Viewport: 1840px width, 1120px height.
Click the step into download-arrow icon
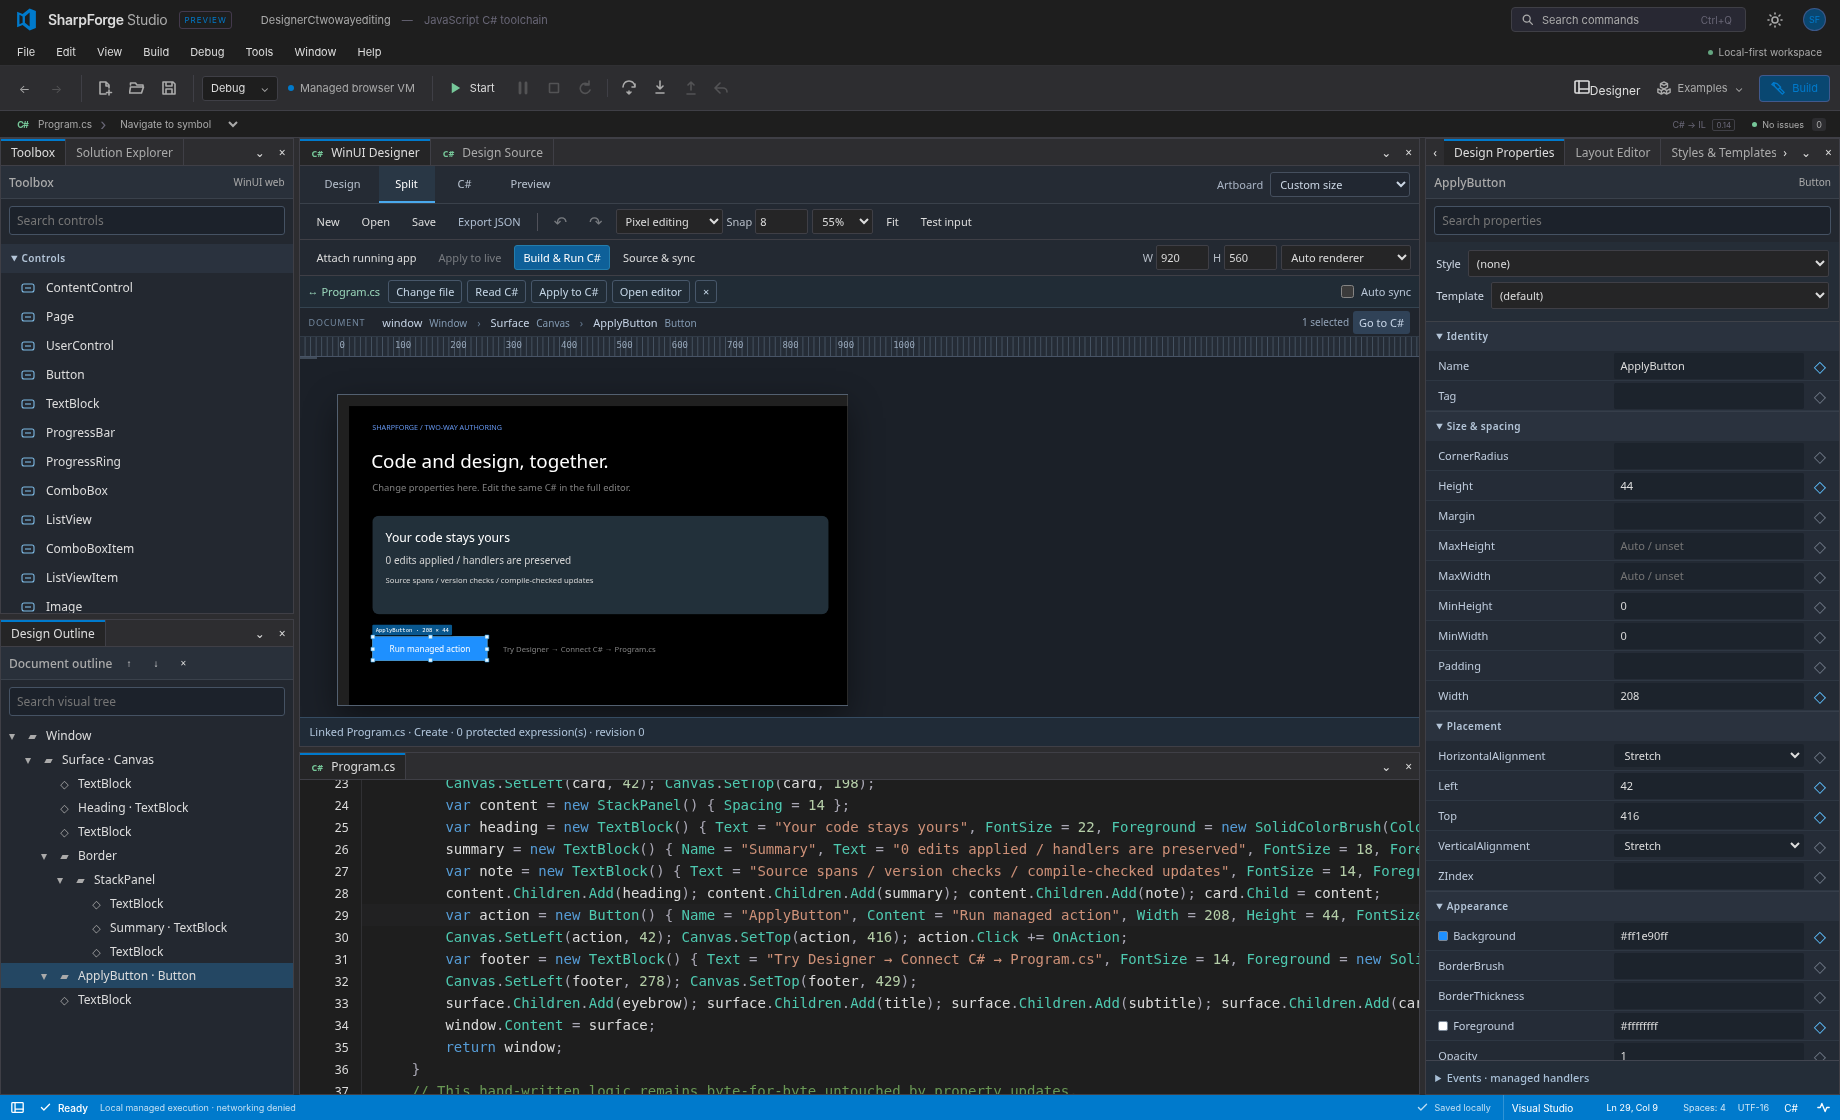660,88
